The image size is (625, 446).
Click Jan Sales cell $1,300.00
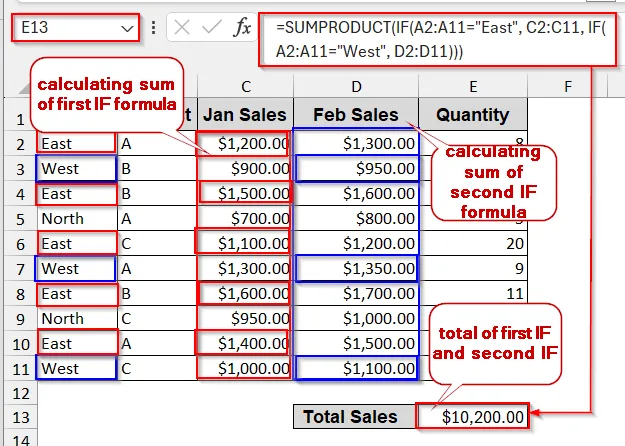[x=245, y=269]
